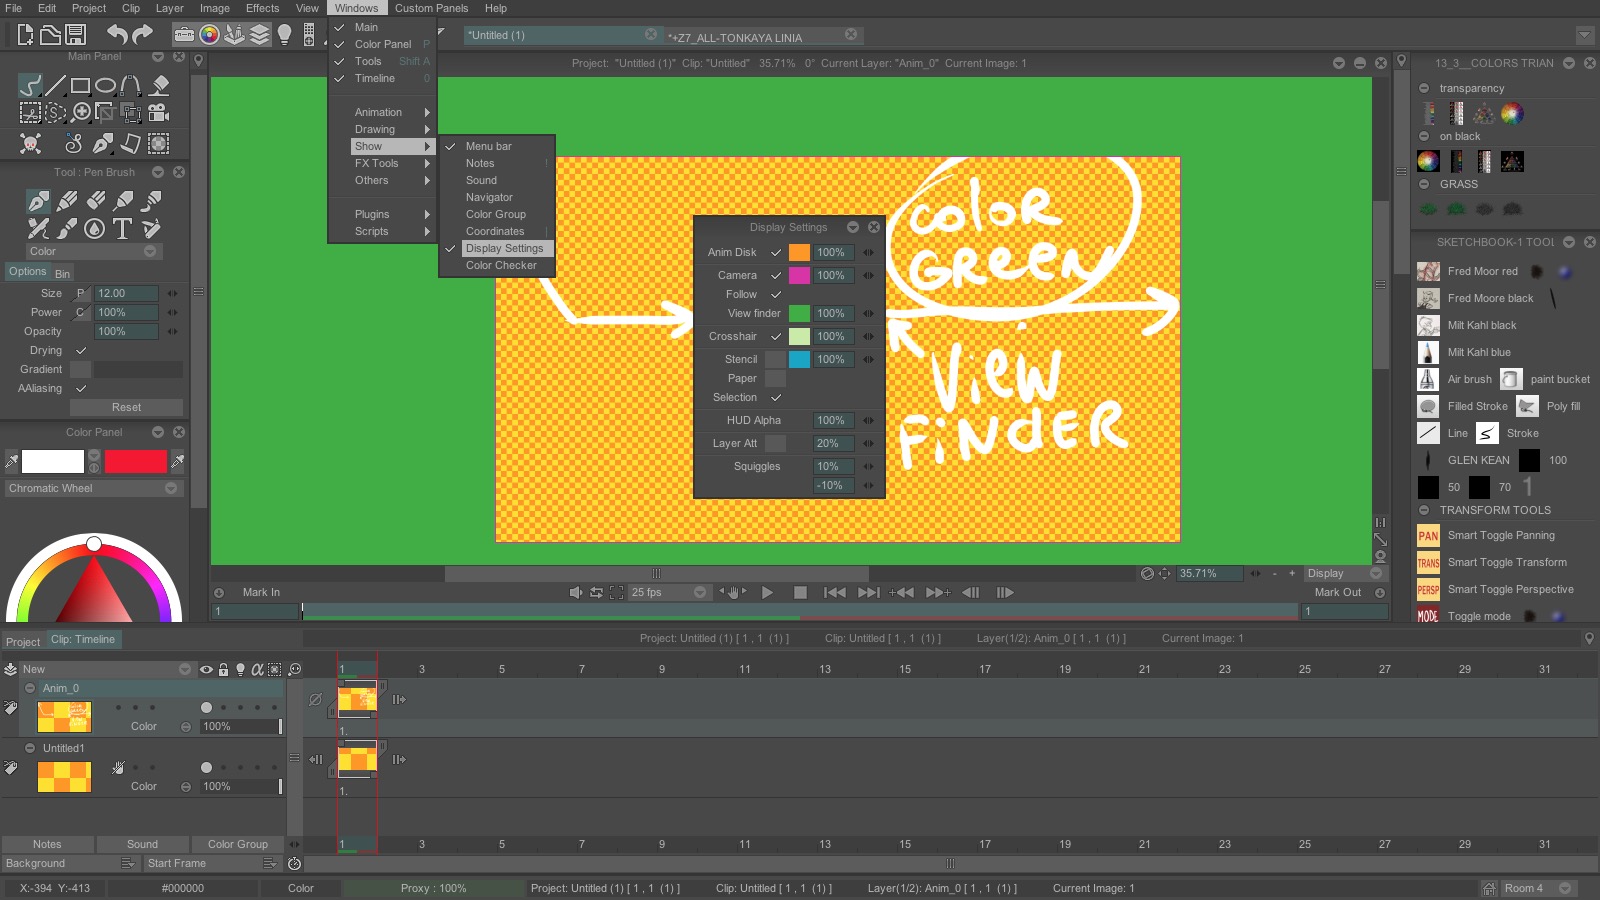This screenshot has height=900, width=1600.
Task: Click the View finder green color swatch
Action: 799,313
